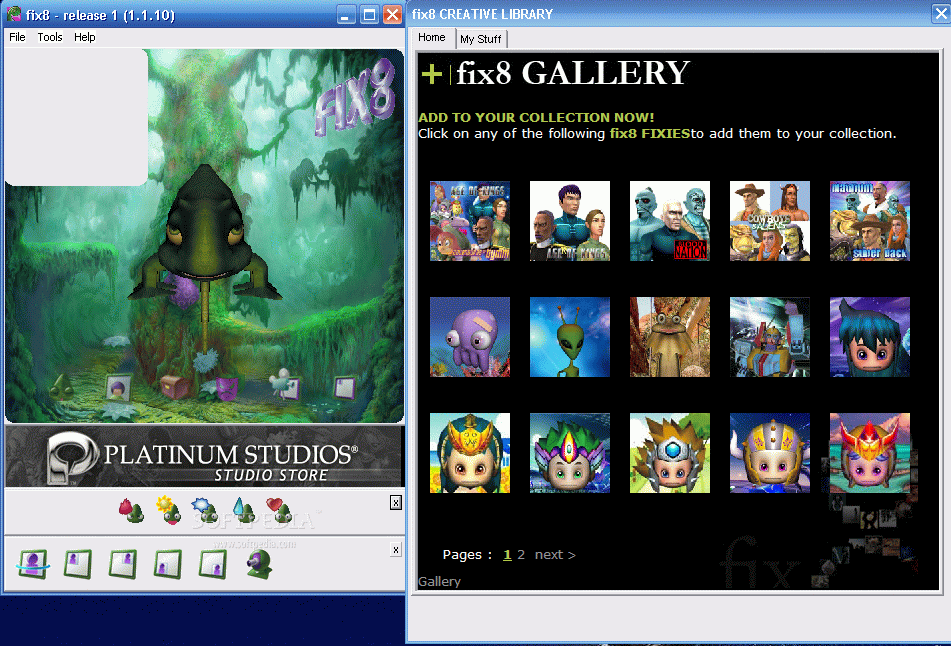Select the top-left picture position icon
The image size is (951, 646).
pos(78,564)
